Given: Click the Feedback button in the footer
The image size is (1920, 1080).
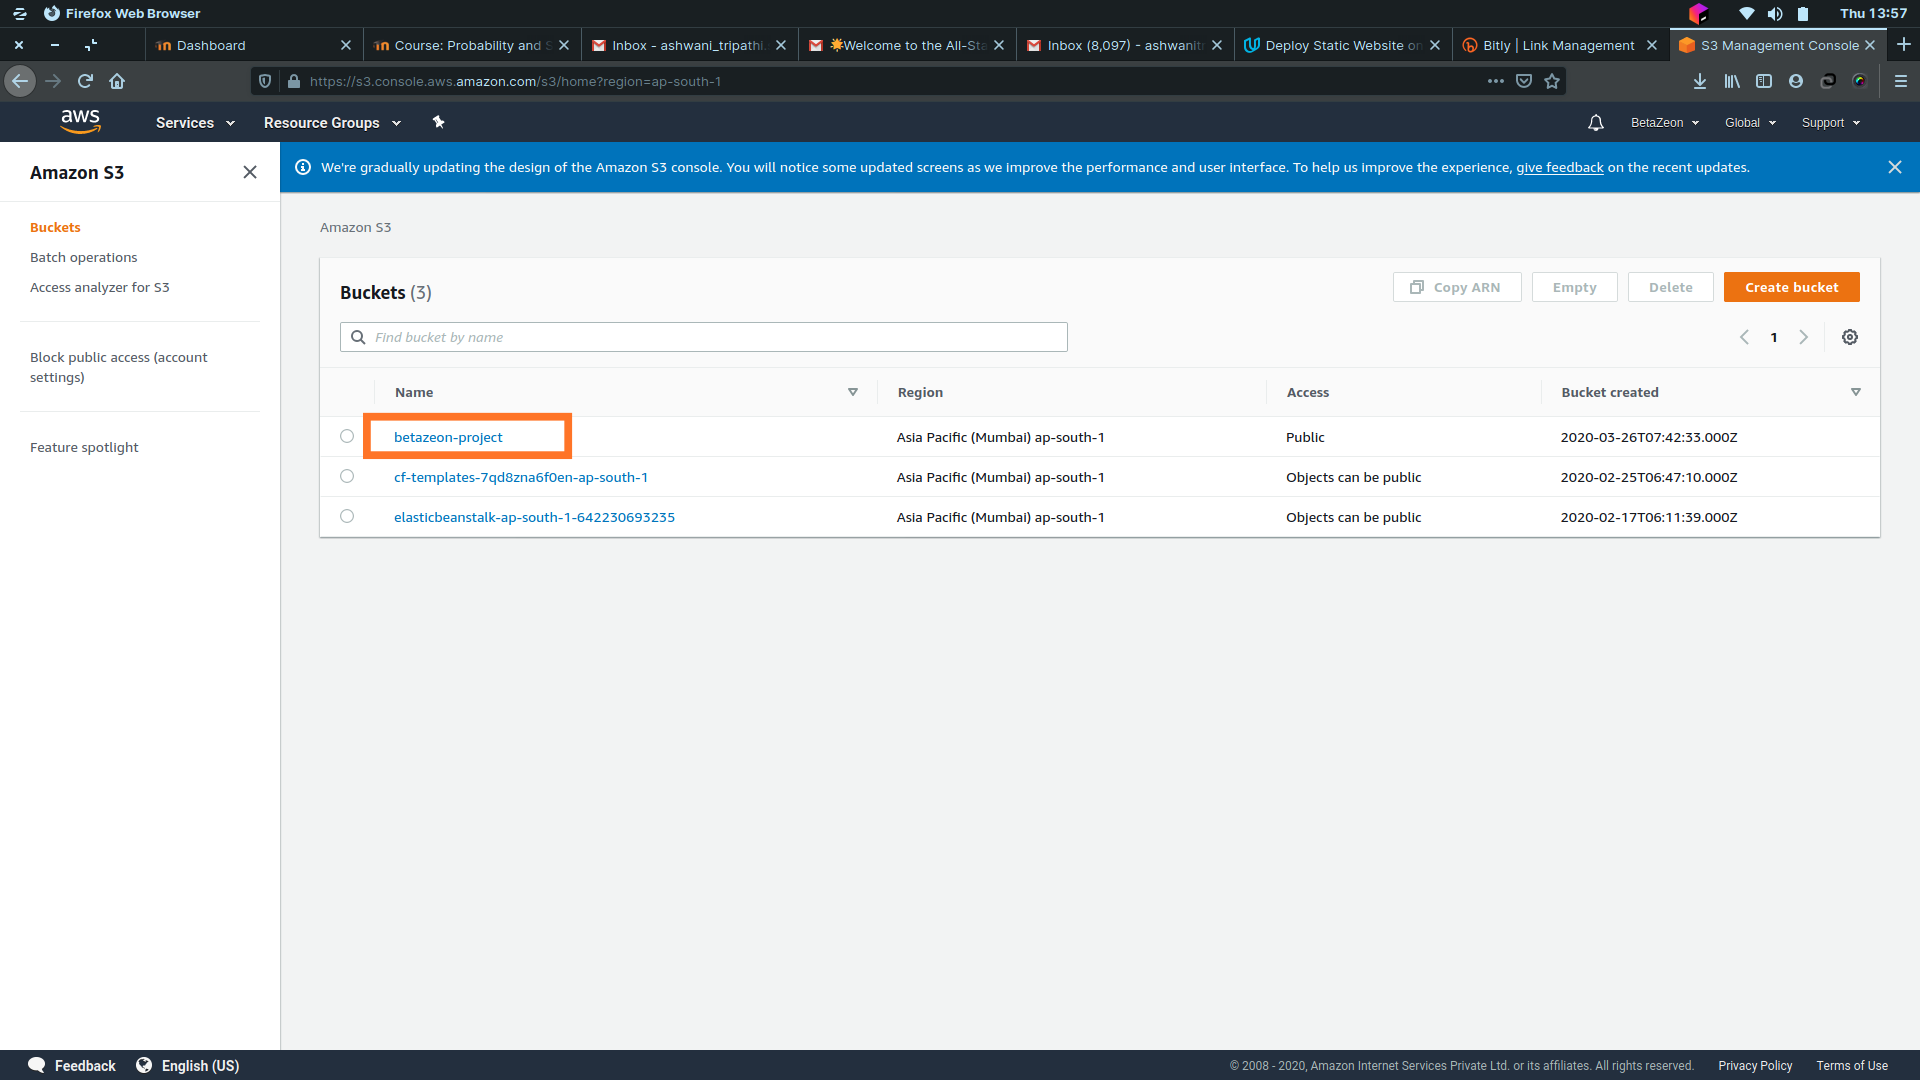Looking at the screenshot, I should point(72,1065).
